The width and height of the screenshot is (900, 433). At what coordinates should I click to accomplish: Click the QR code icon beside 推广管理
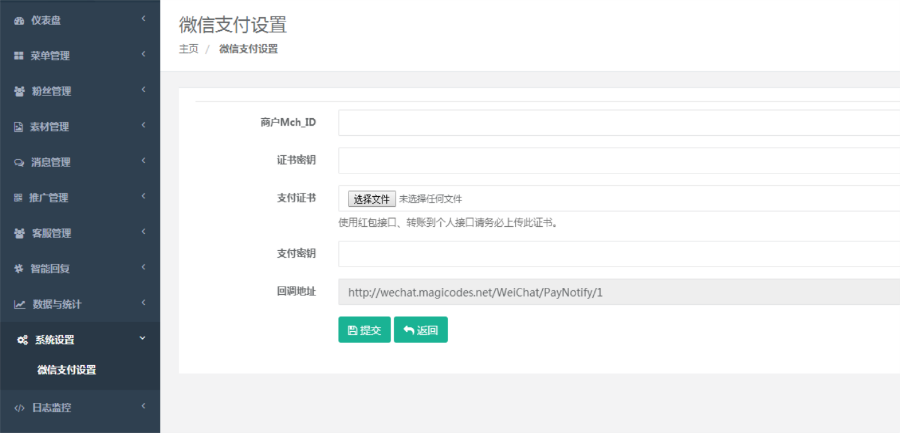pos(18,198)
